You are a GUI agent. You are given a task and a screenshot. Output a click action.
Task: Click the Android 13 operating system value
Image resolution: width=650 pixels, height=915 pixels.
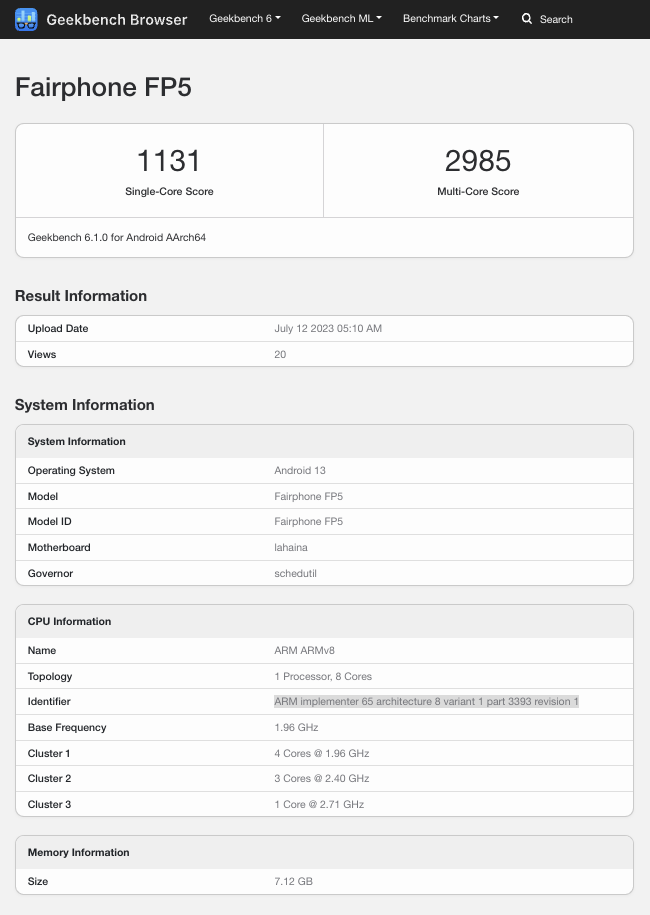coord(300,471)
